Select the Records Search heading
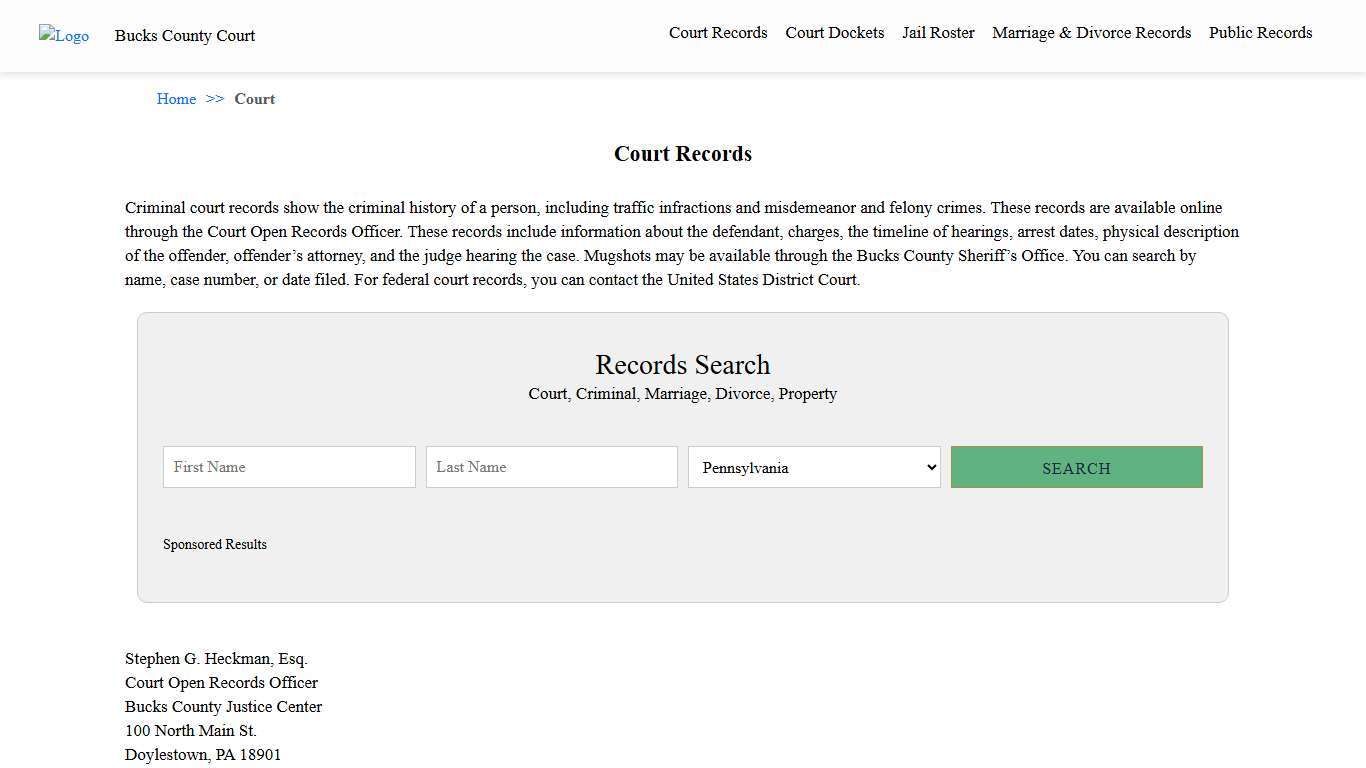 coord(682,365)
